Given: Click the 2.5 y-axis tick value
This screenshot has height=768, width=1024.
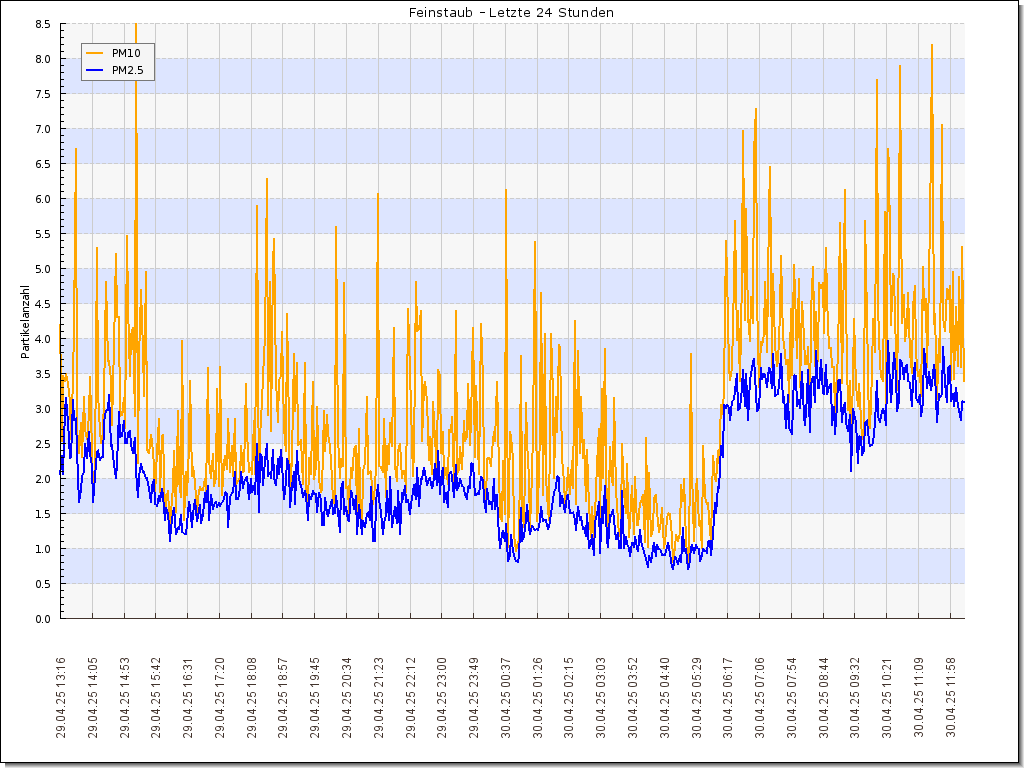Looking at the screenshot, I should [x=43, y=444].
